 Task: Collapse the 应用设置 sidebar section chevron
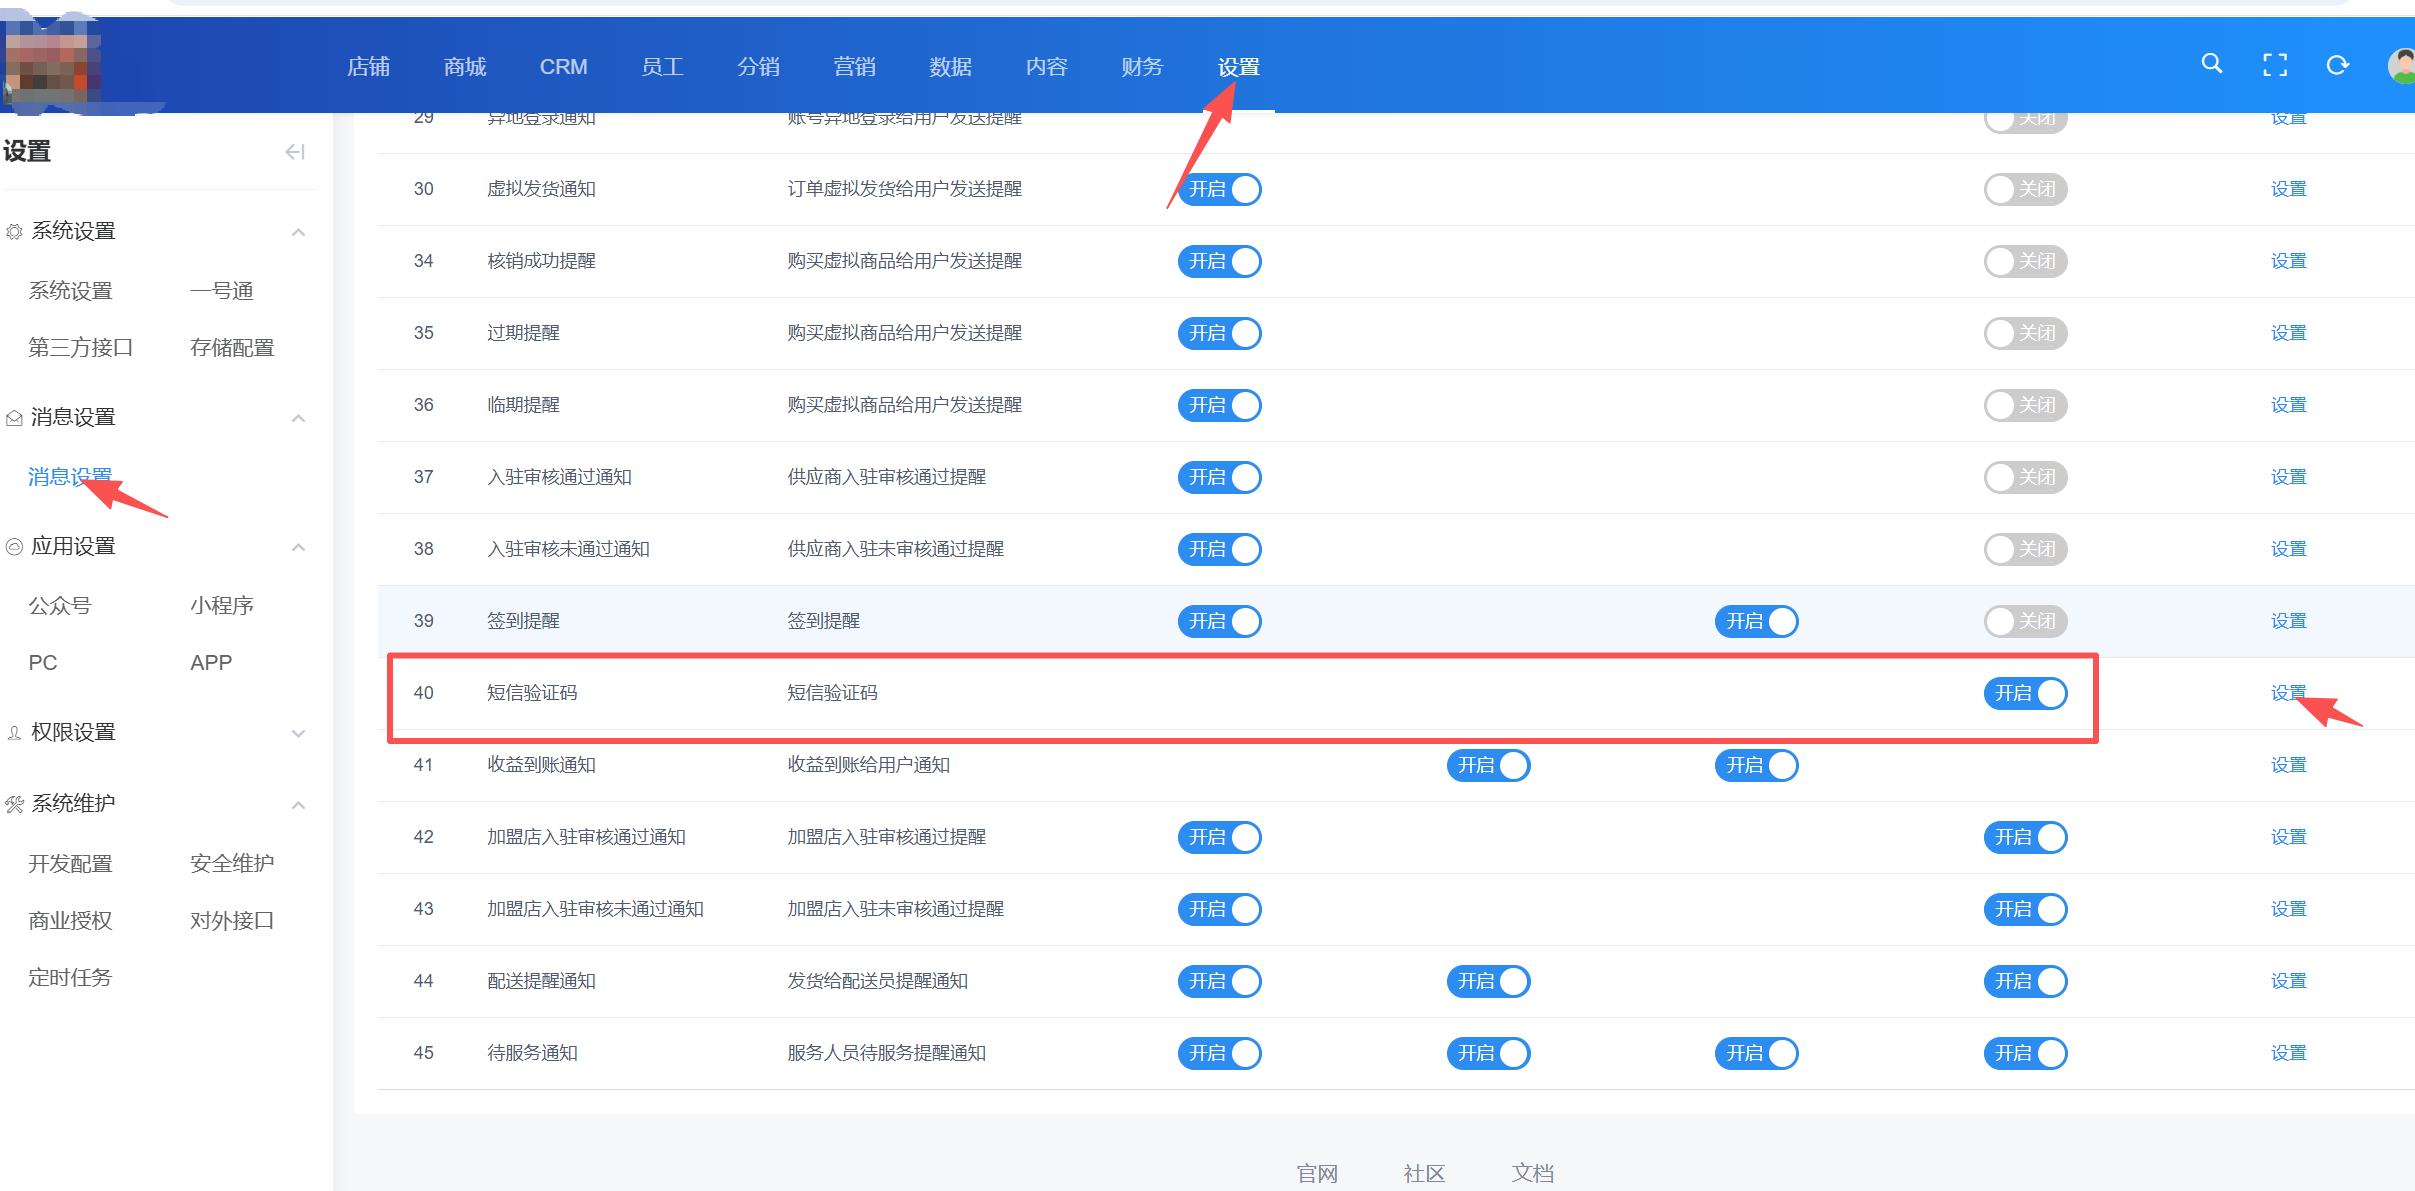point(298,547)
